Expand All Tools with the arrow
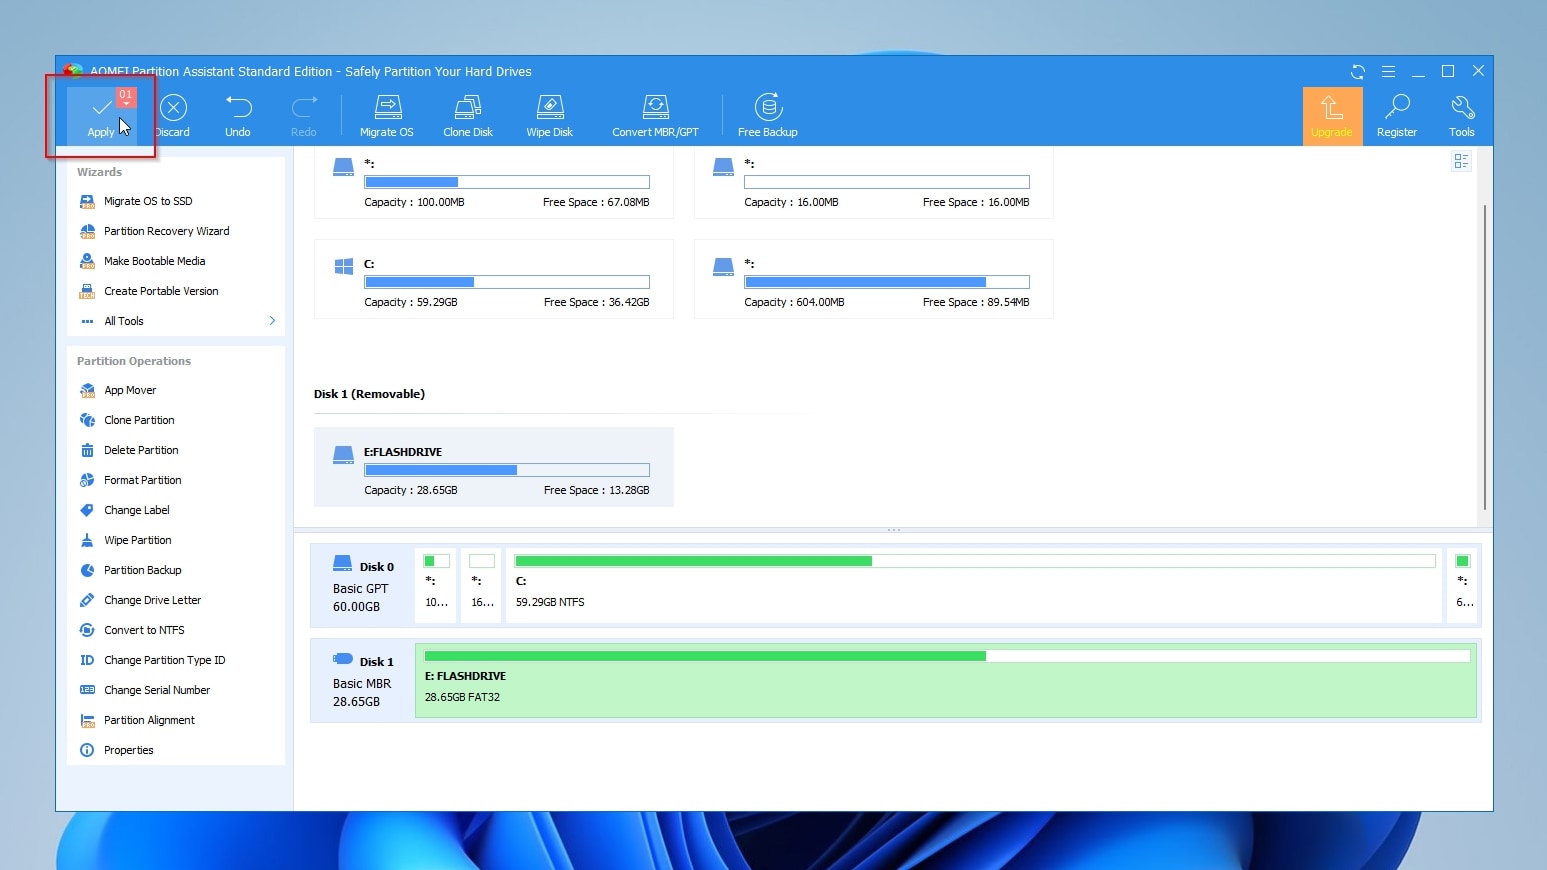1547x870 pixels. coord(272,321)
